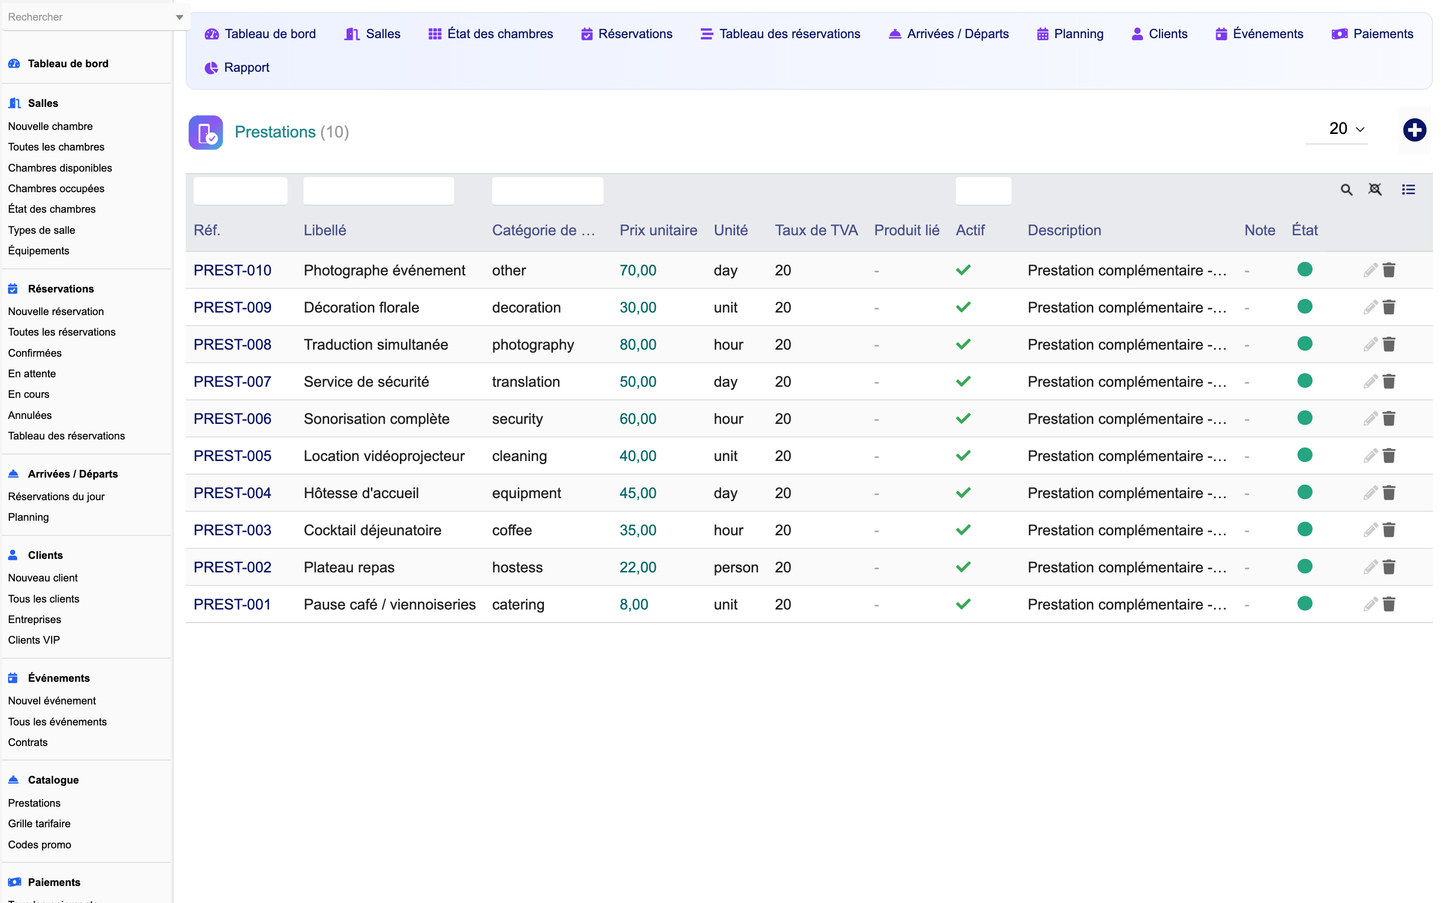
Task: Click the add new prestation plus icon
Action: click(1414, 130)
